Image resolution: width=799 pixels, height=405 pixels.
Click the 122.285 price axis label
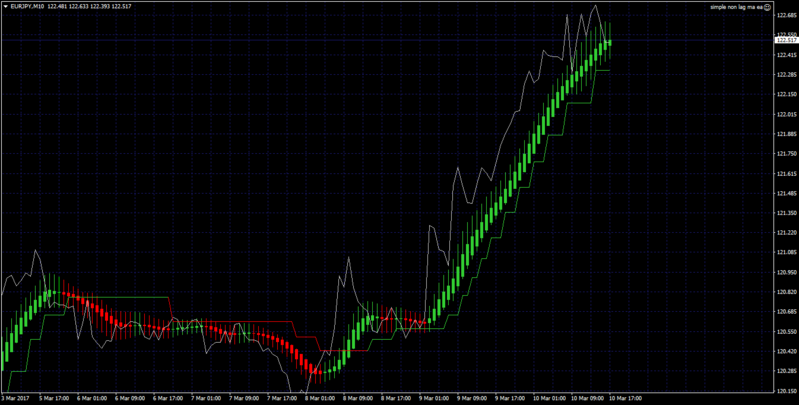786,75
